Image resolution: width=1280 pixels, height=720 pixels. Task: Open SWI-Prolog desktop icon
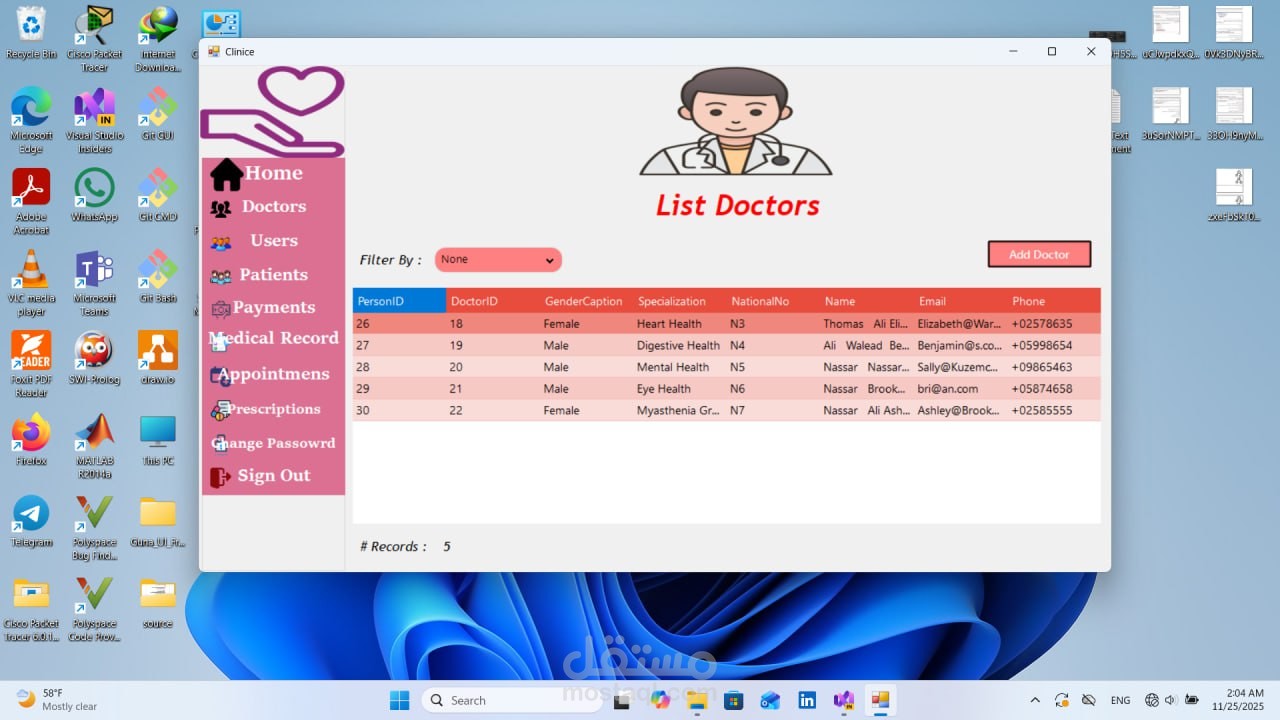coord(94,358)
